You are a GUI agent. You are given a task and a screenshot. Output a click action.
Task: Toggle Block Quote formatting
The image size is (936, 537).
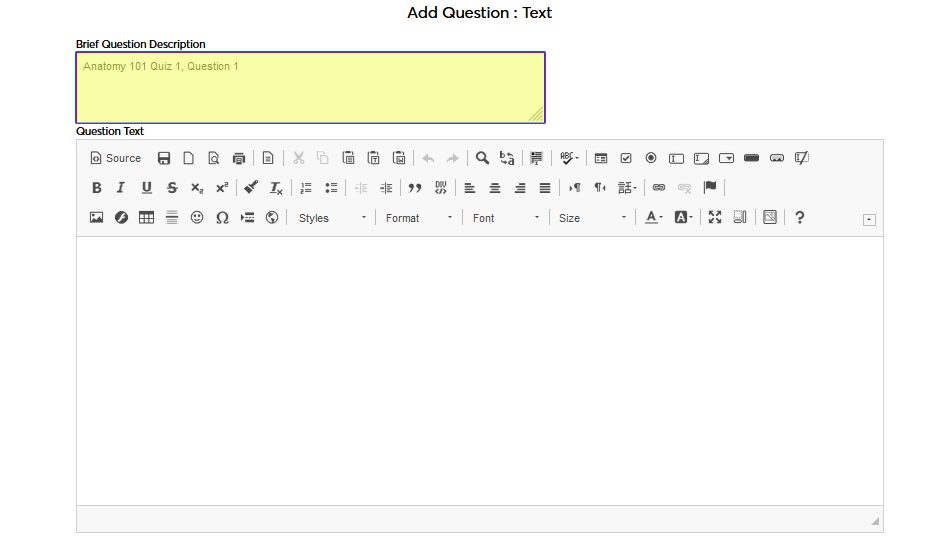coord(415,188)
